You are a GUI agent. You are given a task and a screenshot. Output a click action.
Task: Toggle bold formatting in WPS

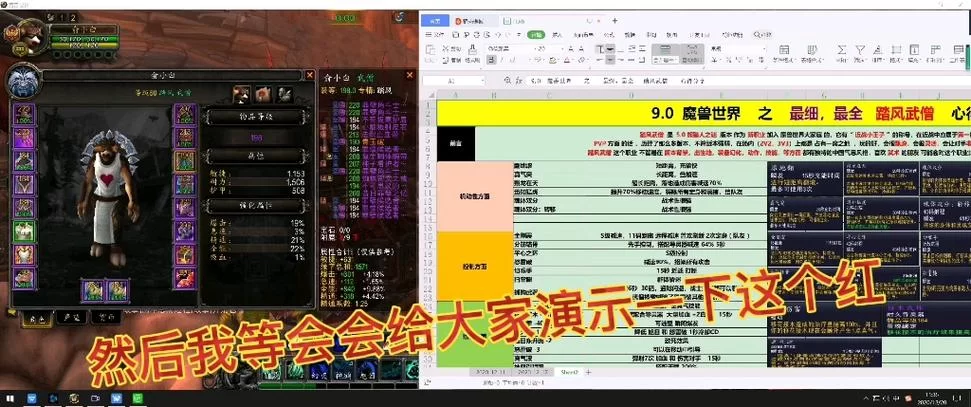point(491,60)
